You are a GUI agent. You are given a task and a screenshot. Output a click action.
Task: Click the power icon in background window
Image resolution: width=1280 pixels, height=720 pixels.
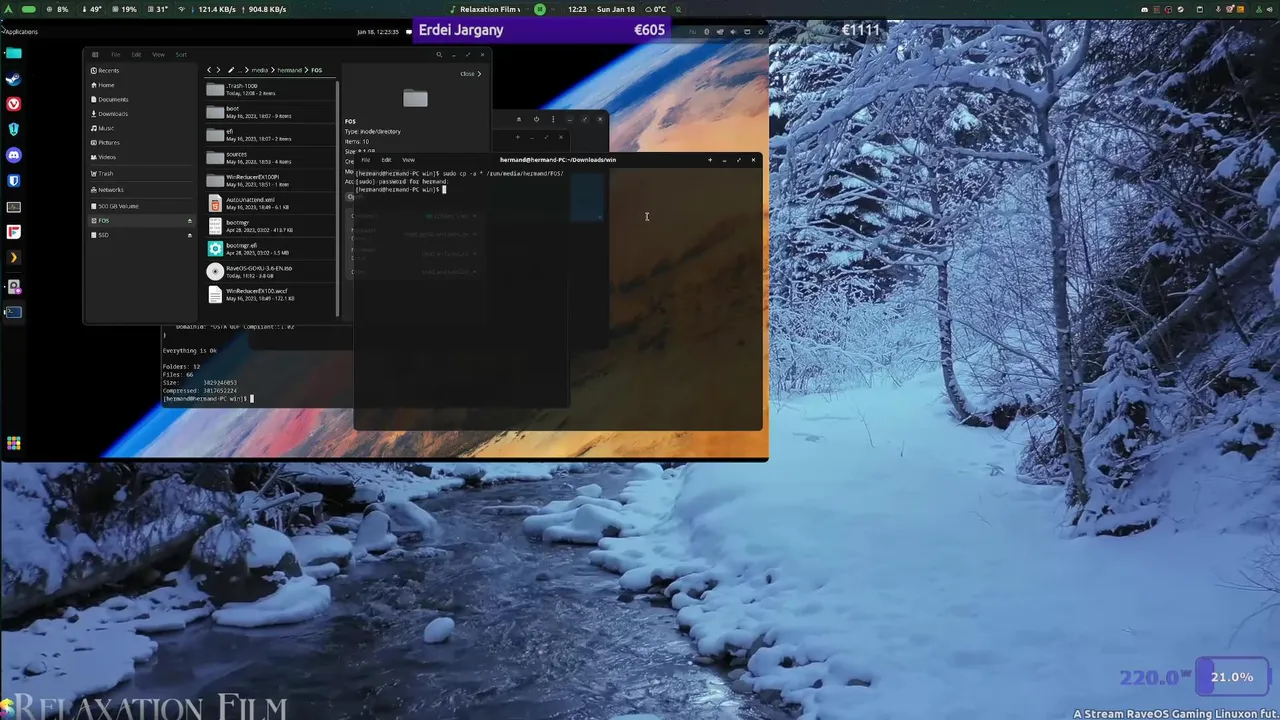(x=536, y=119)
